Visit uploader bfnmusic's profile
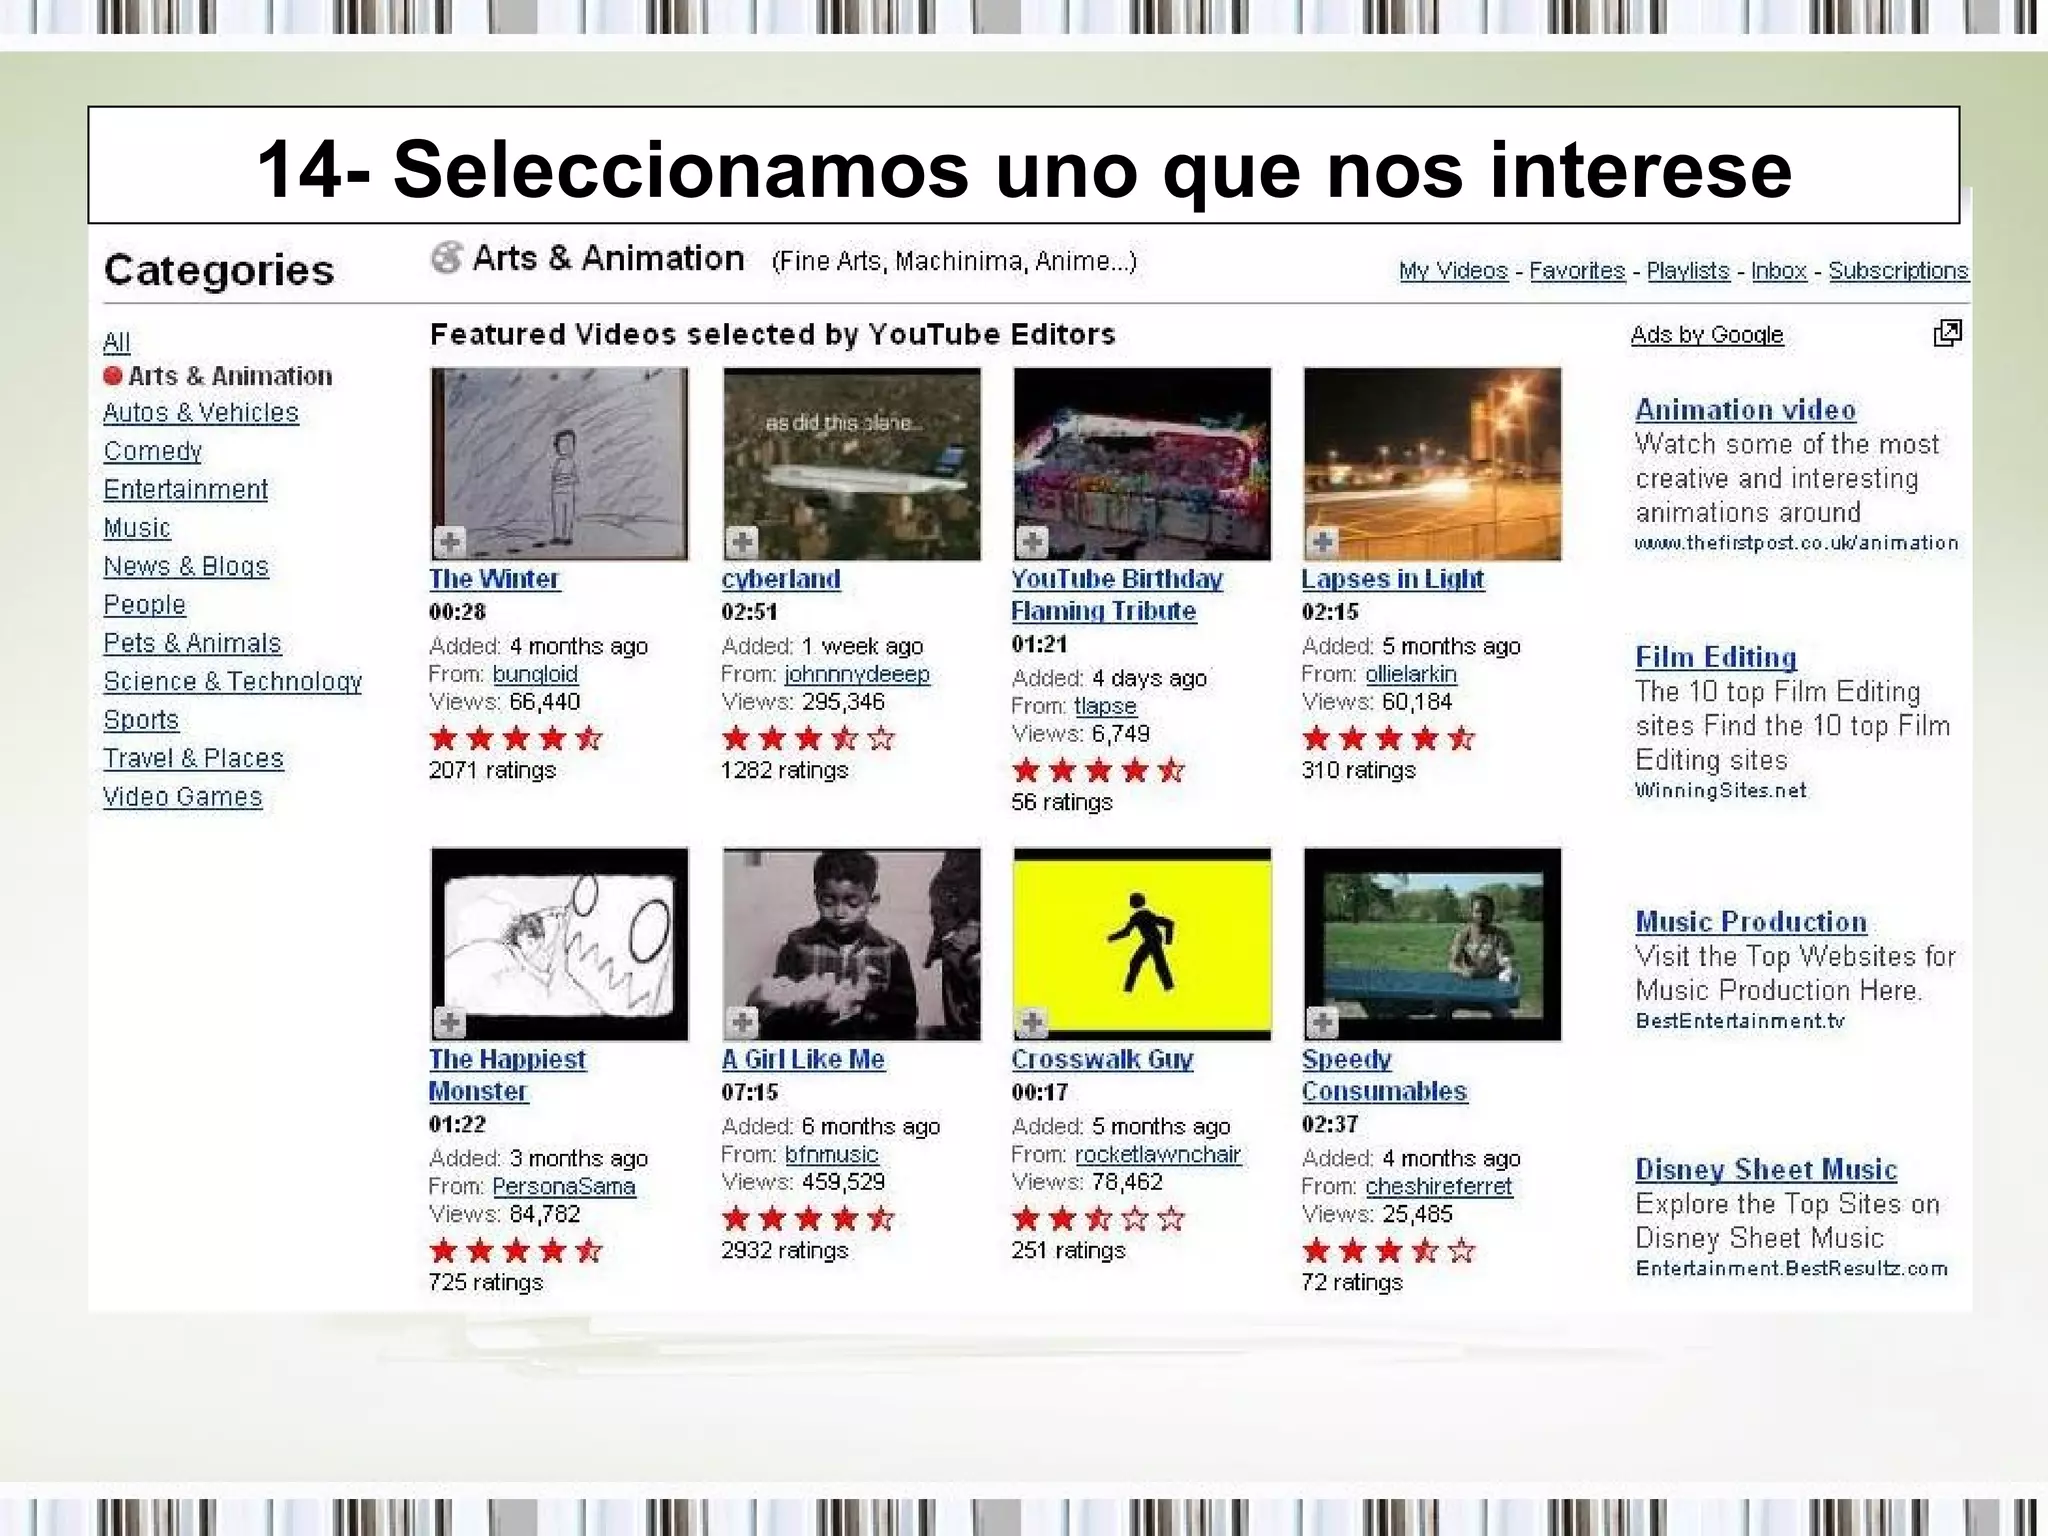Image resolution: width=2048 pixels, height=1536 pixels. tap(831, 1154)
